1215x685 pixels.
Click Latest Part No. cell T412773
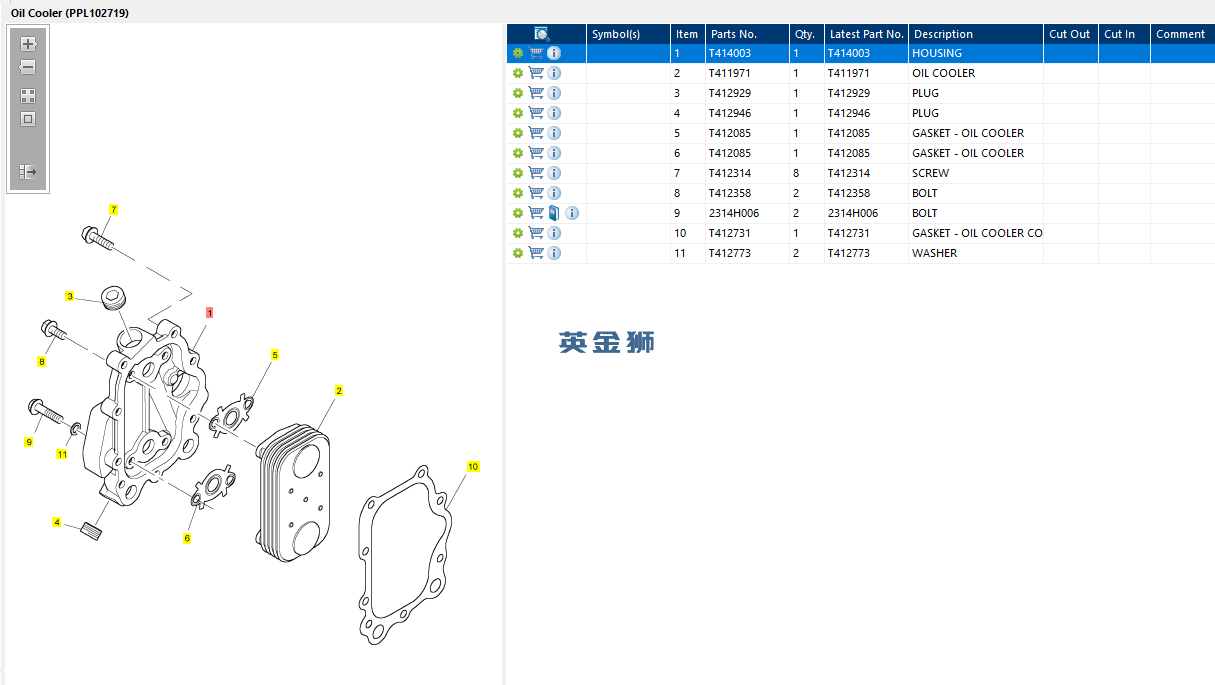866,253
